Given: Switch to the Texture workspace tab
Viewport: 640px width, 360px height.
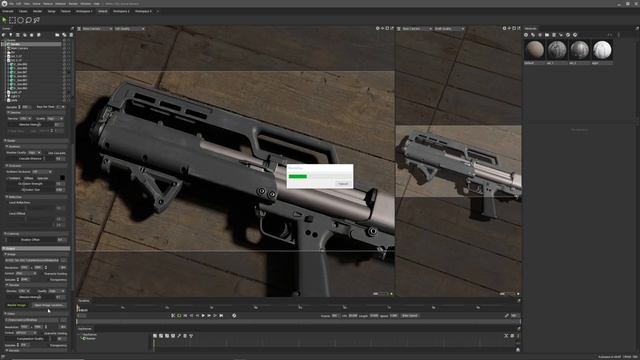Looking at the screenshot, I should pyautogui.click(x=66, y=11).
